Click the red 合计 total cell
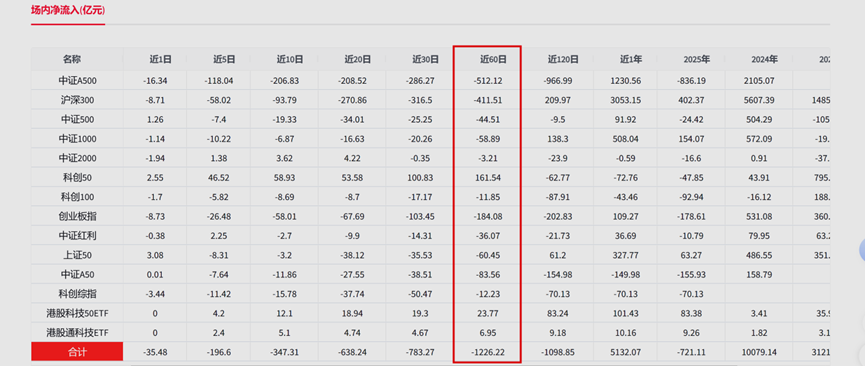Screen dimensions: 865x366 point(77,352)
